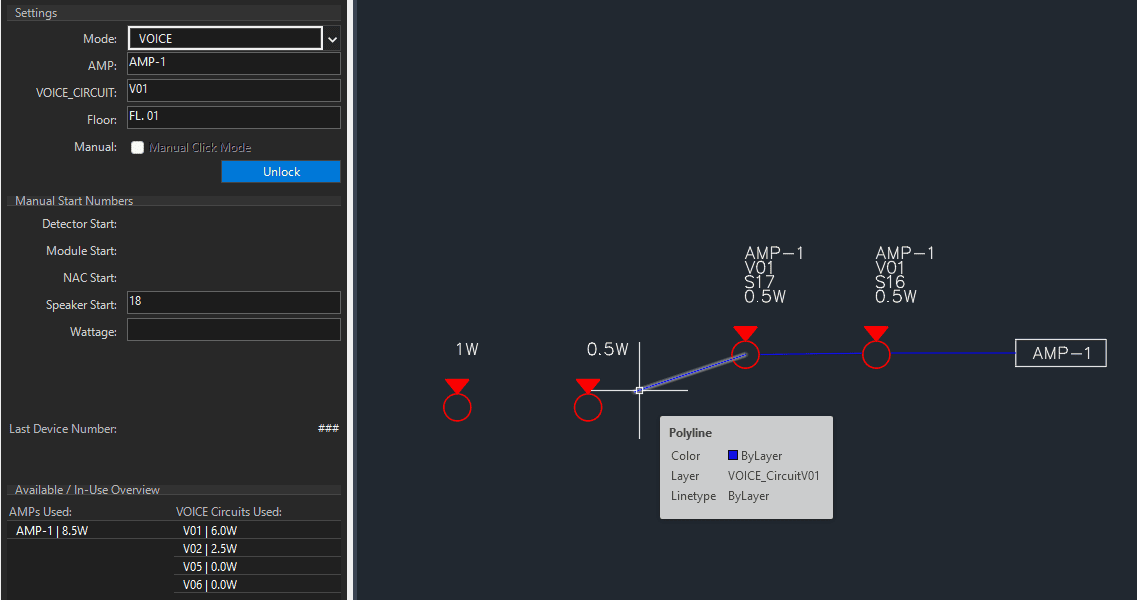
Task: Select the AMP-1 | 8.5W list entry
Action: pyautogui.click(x=52, y=531)
